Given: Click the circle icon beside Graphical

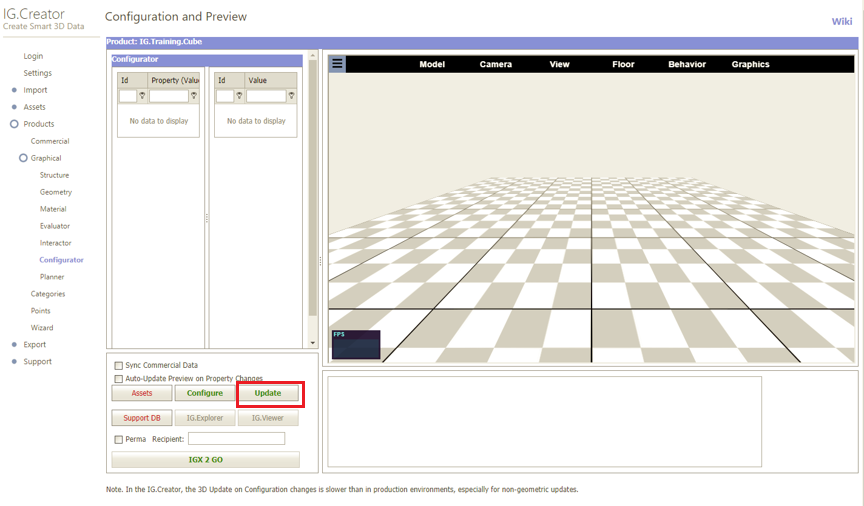Looking at the screenshot, I should [23, 158].
